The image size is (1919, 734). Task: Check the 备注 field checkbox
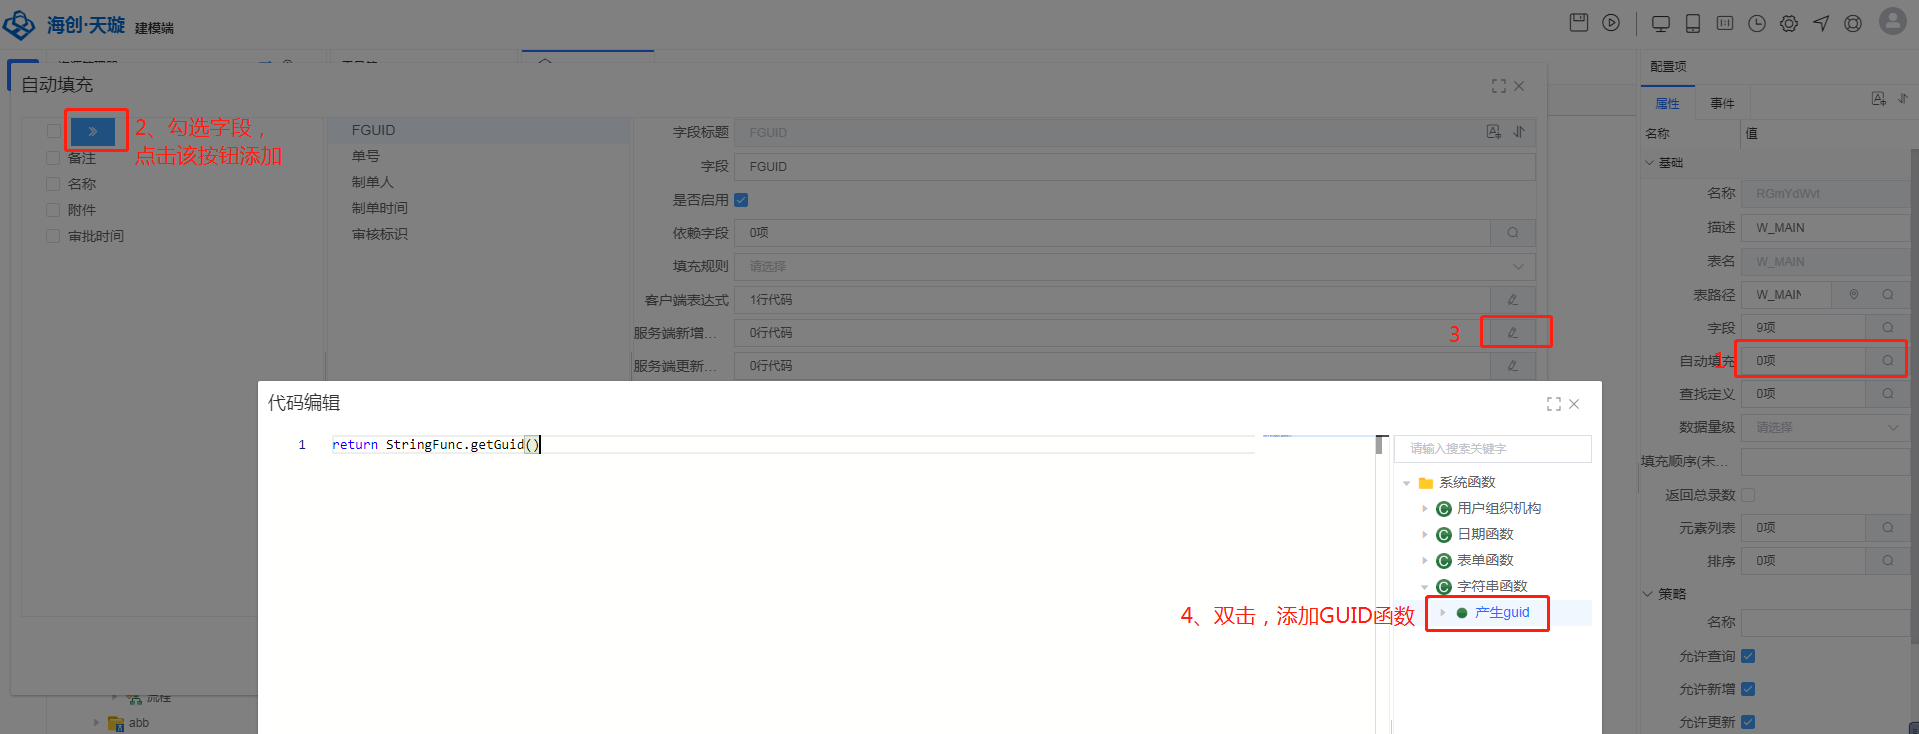pos(53,158)
